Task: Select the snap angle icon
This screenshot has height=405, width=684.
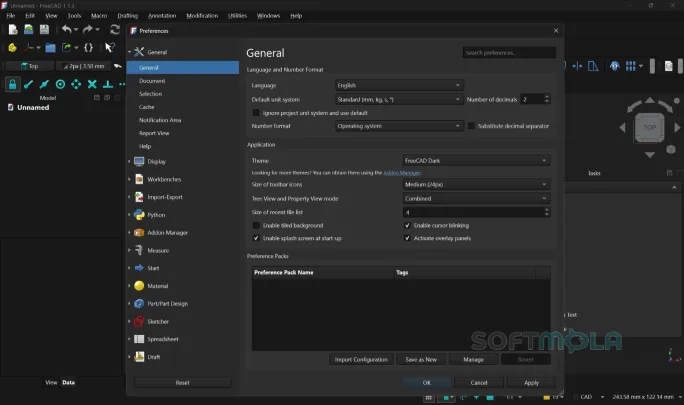Action: 76,84
